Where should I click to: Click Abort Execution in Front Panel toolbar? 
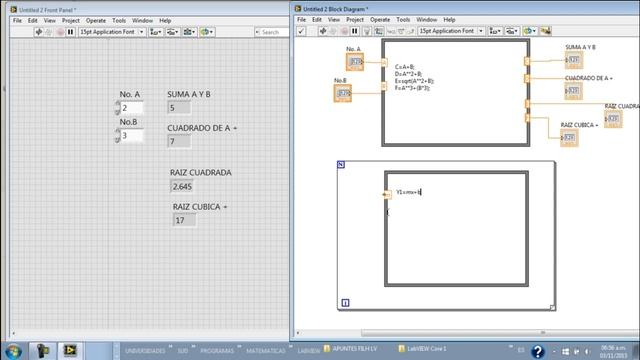click(x=60, y=32)
